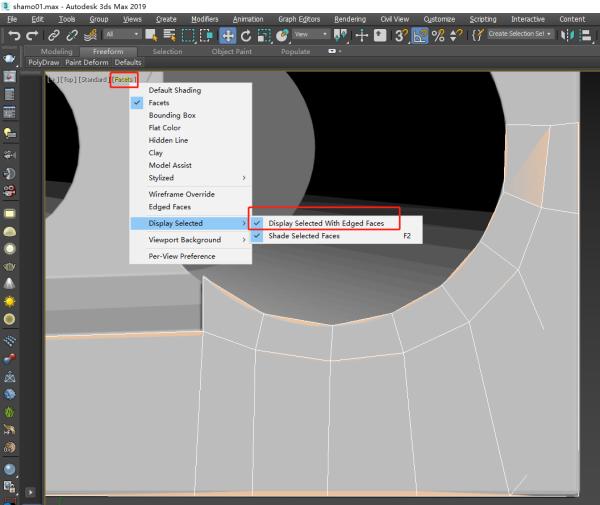This screenshot has height=505, width=600.
Task: Toggle the Keyboard Shortcut Override icon
Action: [x=380, y=36]
